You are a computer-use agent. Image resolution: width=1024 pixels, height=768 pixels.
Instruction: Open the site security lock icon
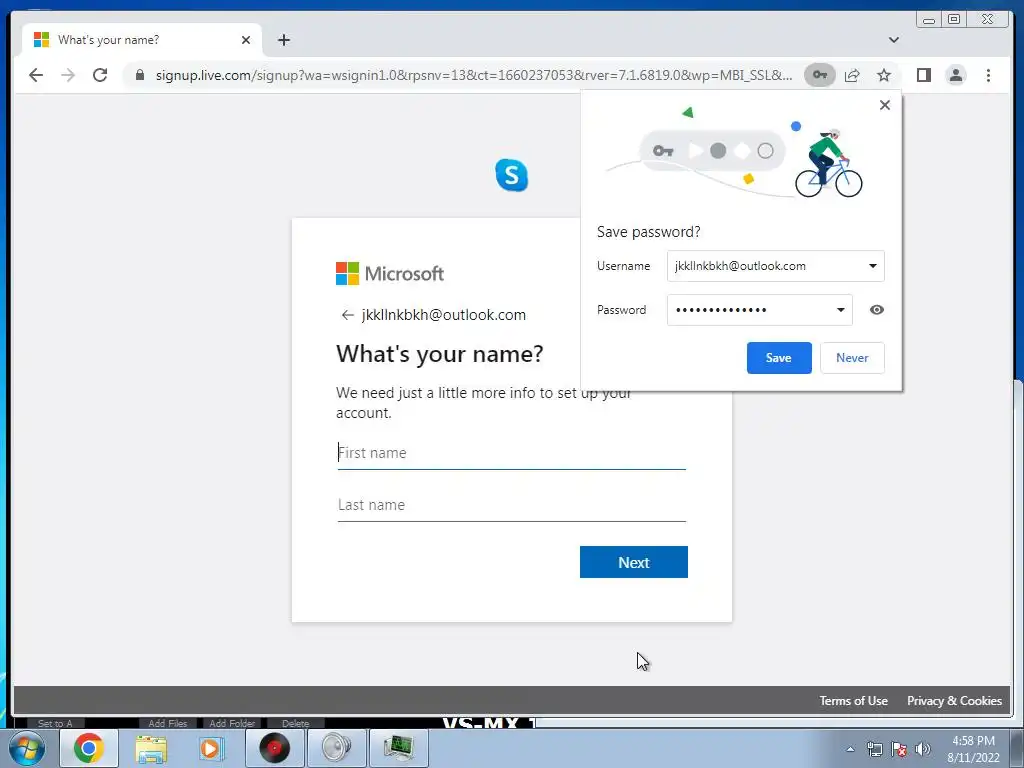[139, 75]
